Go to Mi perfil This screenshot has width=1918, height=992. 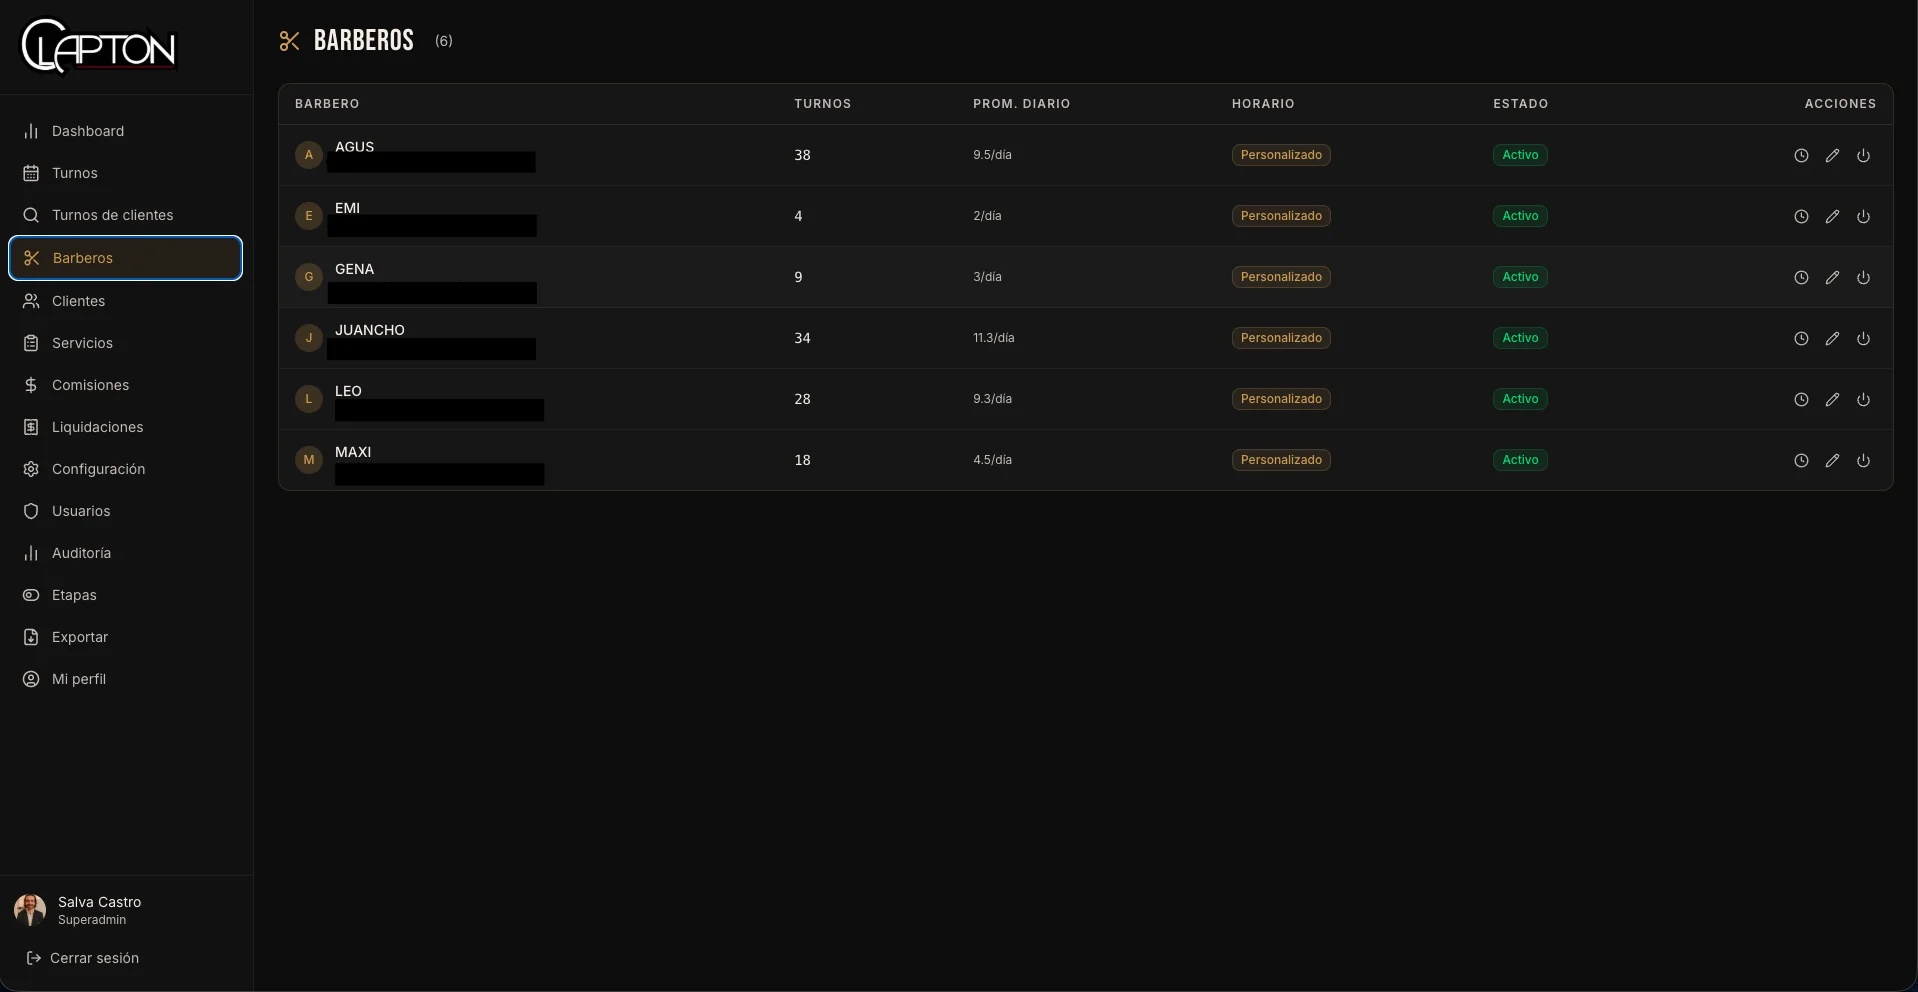(125, 679)
